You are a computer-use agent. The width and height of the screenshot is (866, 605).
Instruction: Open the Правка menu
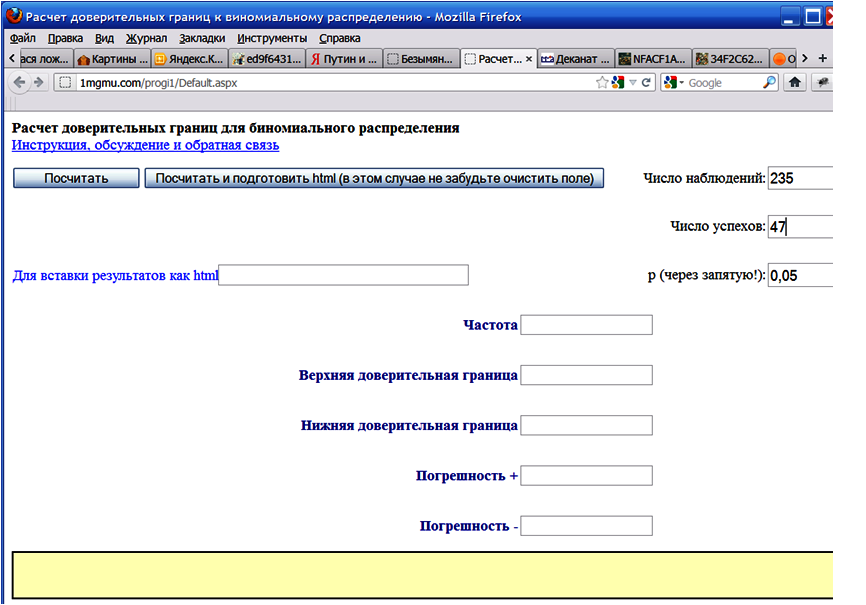65,38
